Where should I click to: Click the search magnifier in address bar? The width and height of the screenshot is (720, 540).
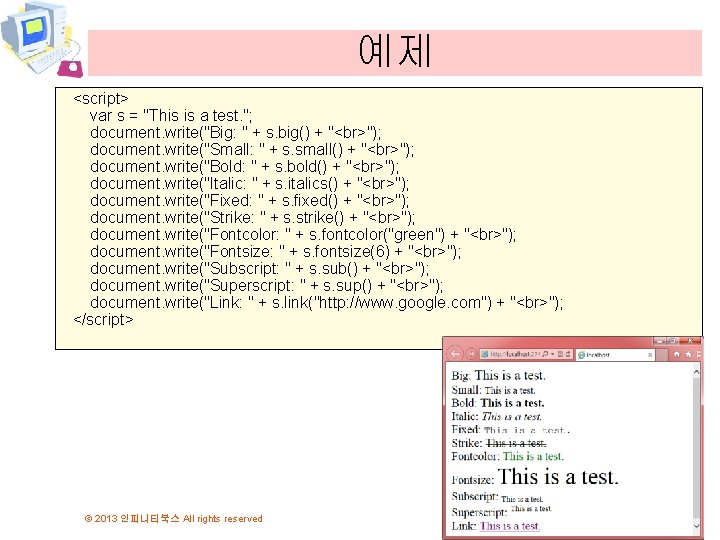(x=545, y=354)
